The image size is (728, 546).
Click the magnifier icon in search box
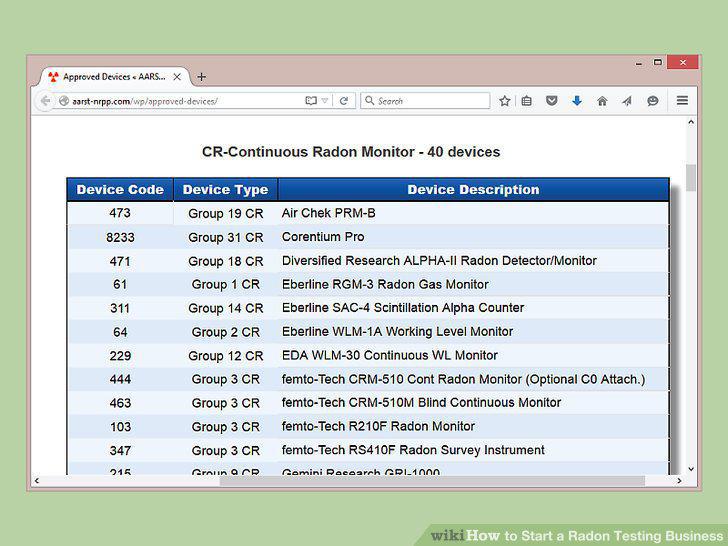tap(370, 100)
